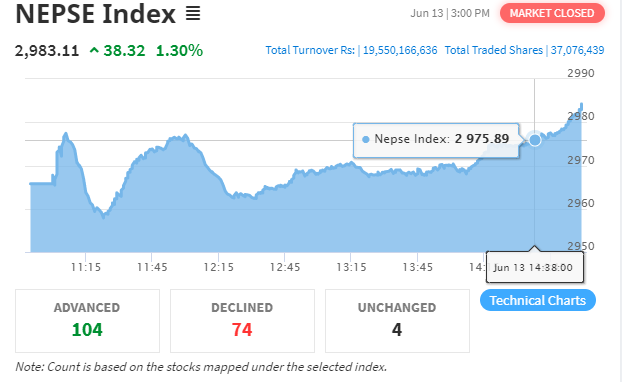Click the Jun 13 3:00 PM timestamp

click(450, 13)
